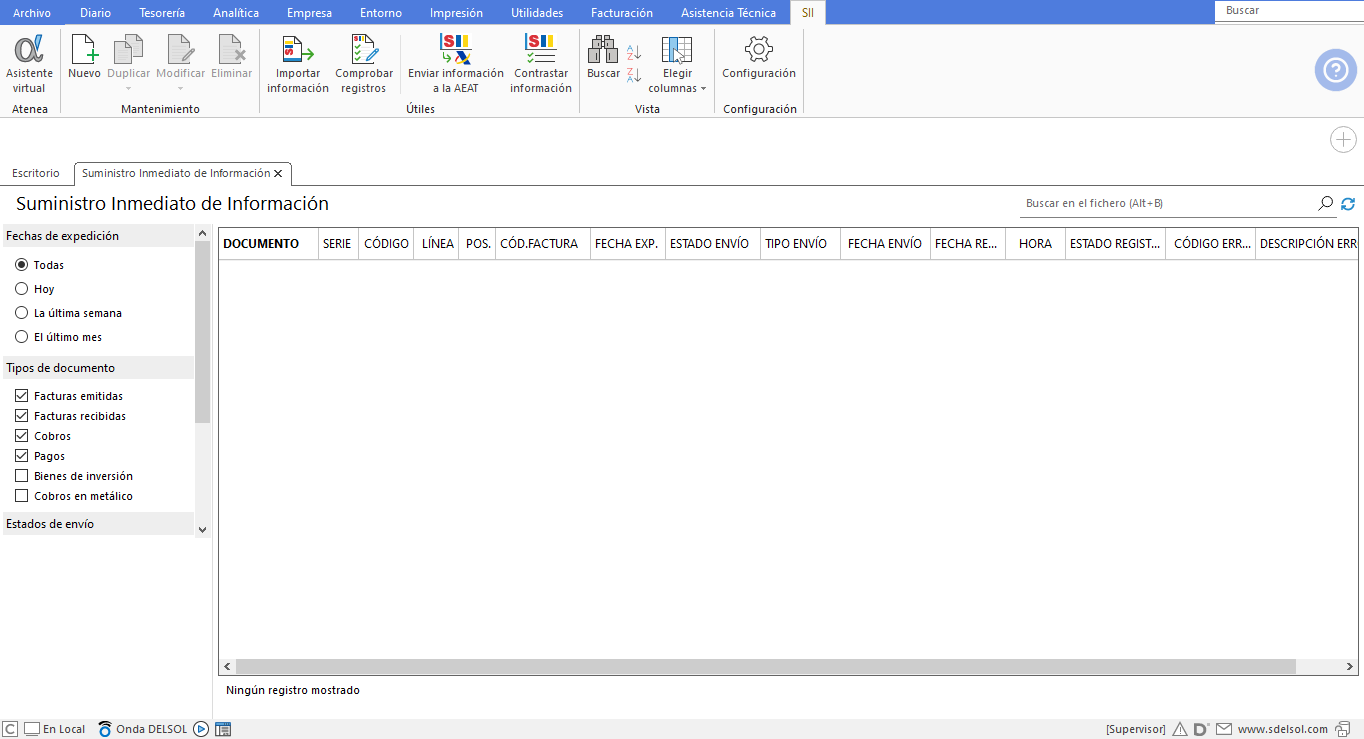The width and height of the screenshot is (1364, 739).
Task: Click the filter panel vertical scrollbar thumb
Action: (x=203, y=332)
